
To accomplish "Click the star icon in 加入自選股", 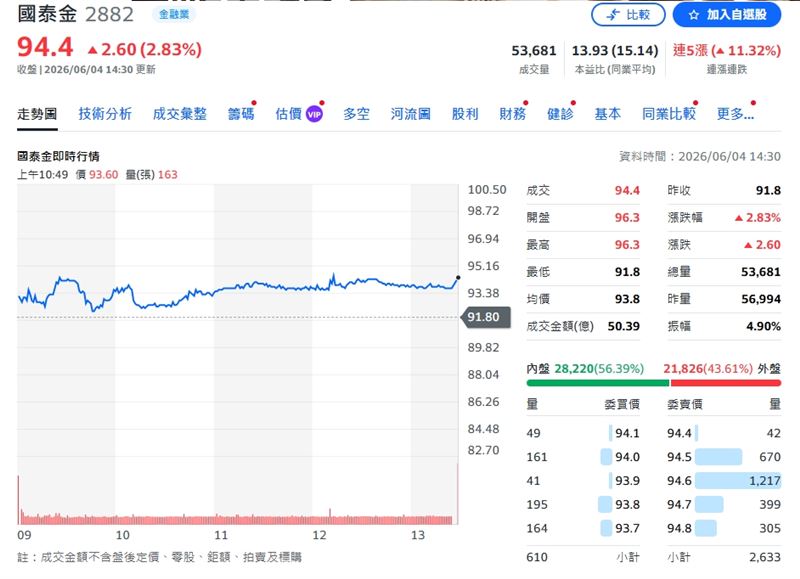I will point(693,15).
